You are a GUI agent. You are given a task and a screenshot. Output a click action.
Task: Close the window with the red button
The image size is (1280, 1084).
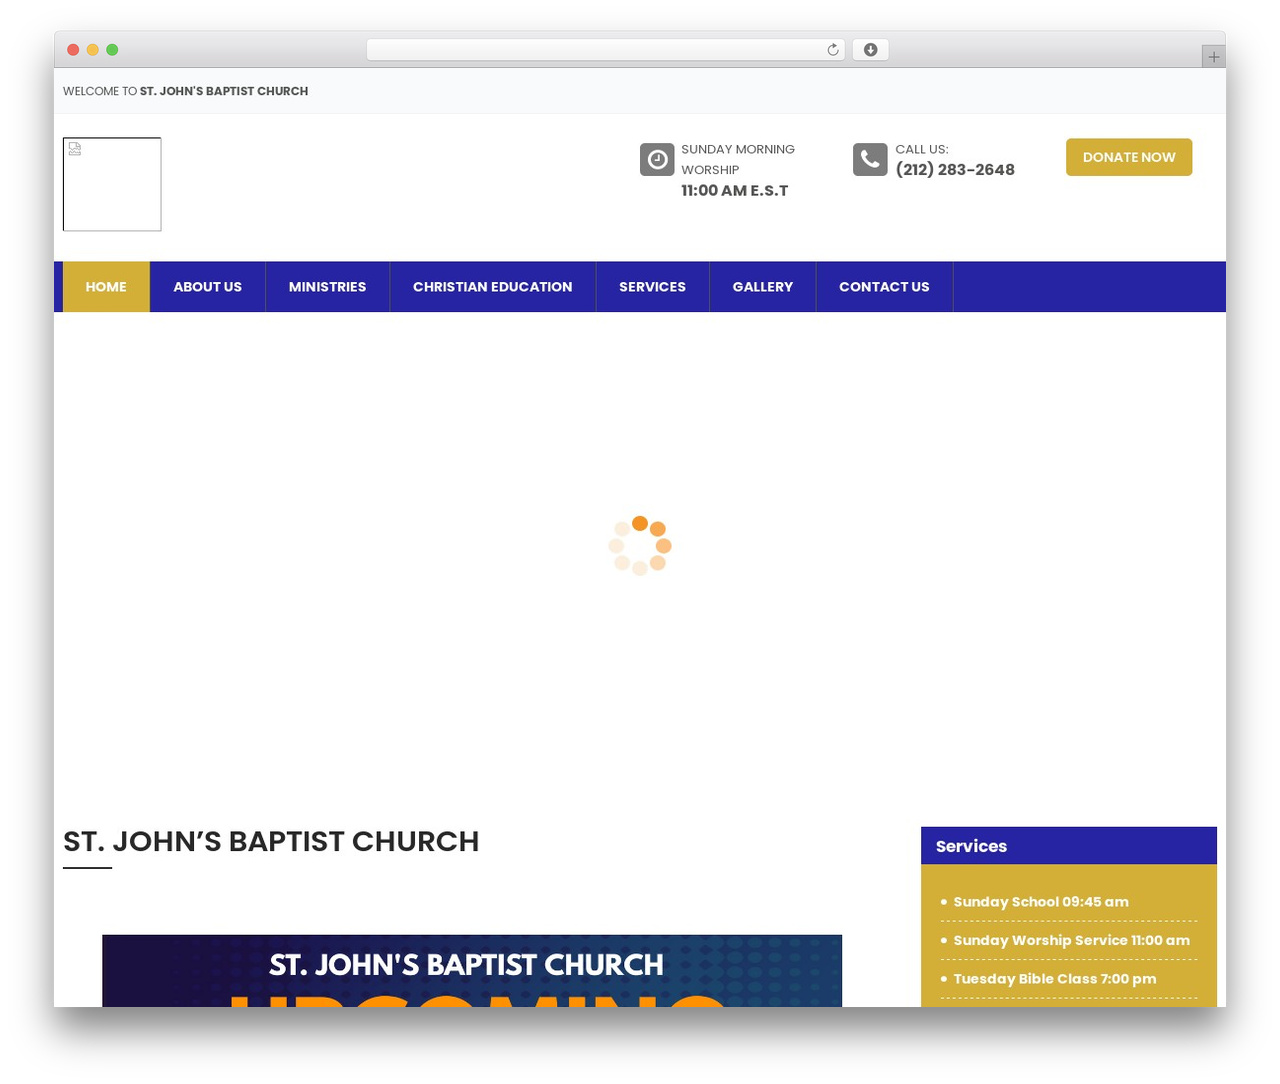pos(73,50)
